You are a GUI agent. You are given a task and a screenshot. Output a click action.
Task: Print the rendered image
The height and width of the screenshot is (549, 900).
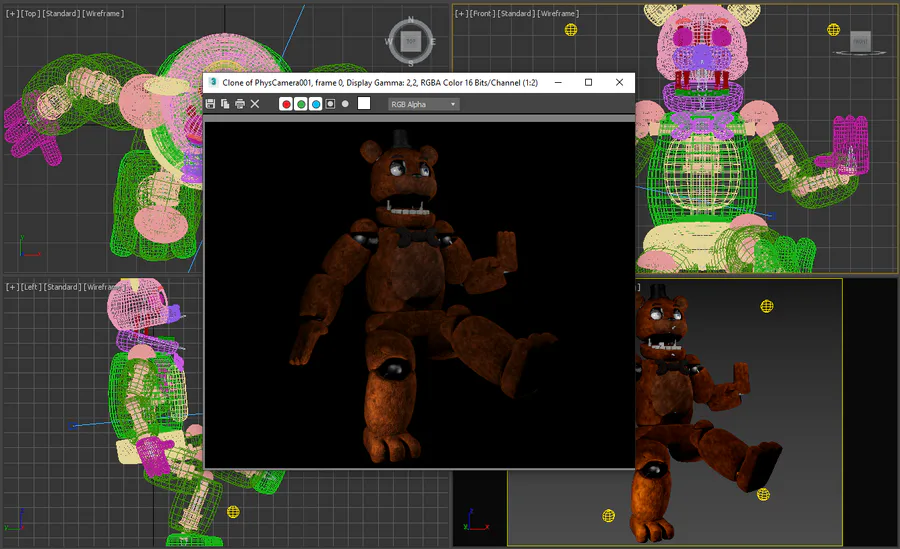pyautogui.click(x=240, y=104)
